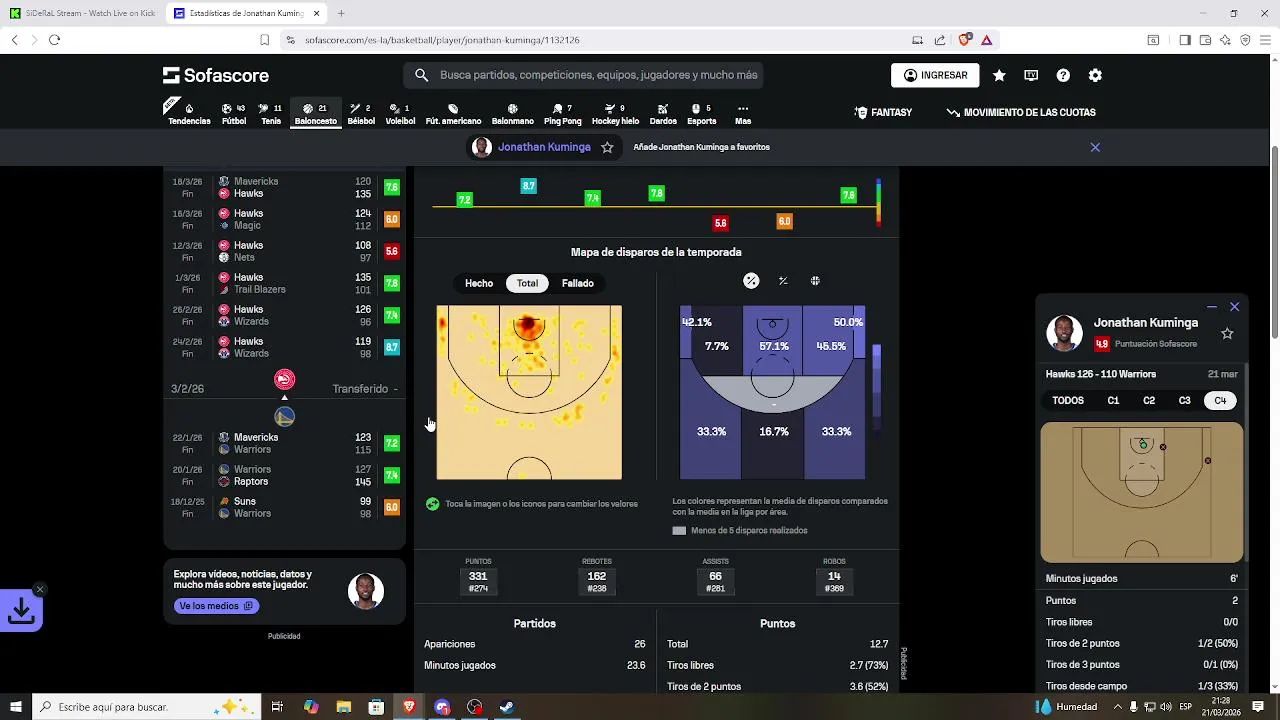Viewport: 1280px width, 720px height.
Task: Expand the Más sports dropdown
Action: (x=743, y=113)
